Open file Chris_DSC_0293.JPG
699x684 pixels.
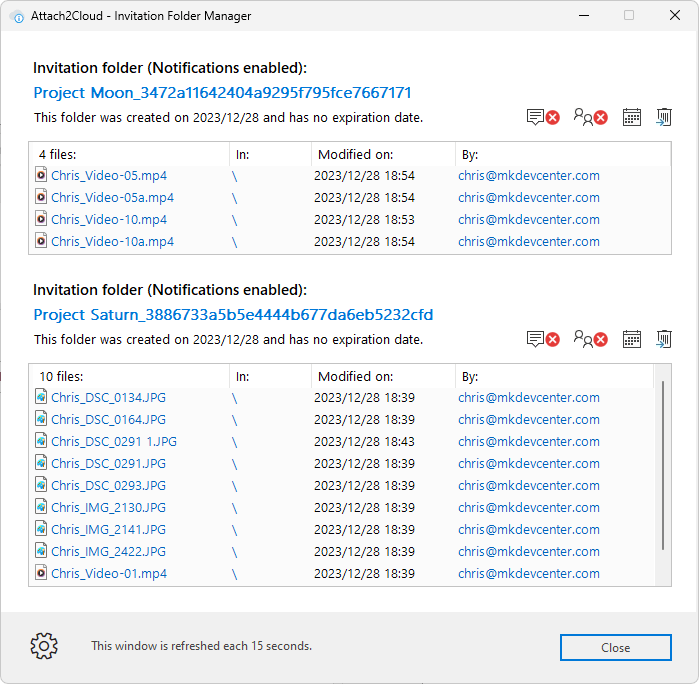[x=108, y=486]
